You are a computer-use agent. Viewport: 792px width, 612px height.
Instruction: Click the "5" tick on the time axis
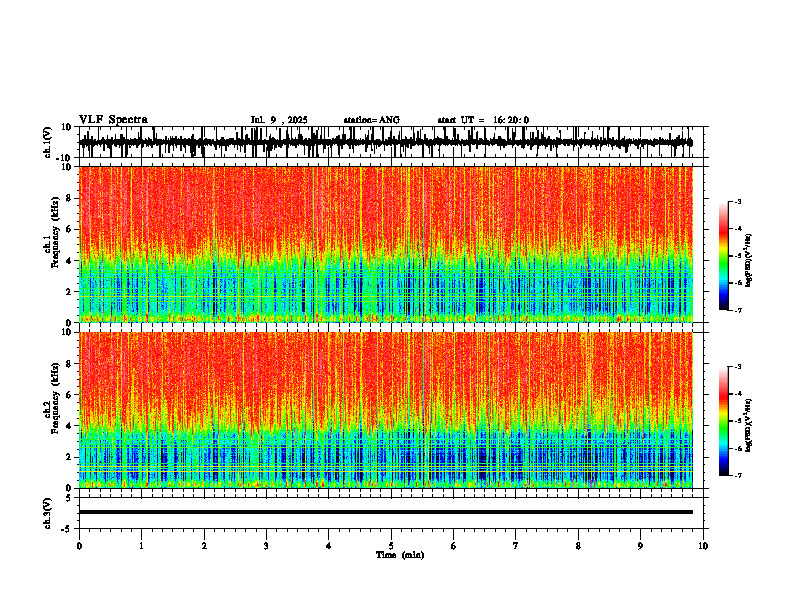point(391,546)
